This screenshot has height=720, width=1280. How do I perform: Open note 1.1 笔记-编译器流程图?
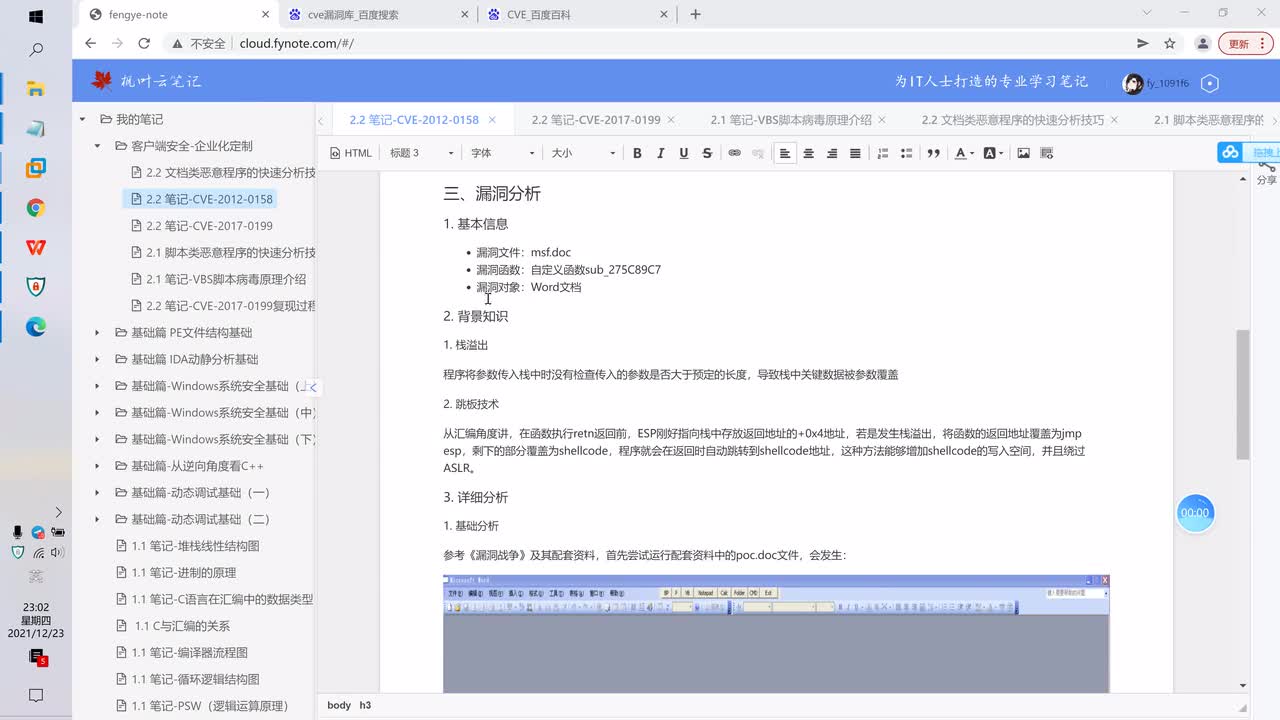tap(190, 652)
